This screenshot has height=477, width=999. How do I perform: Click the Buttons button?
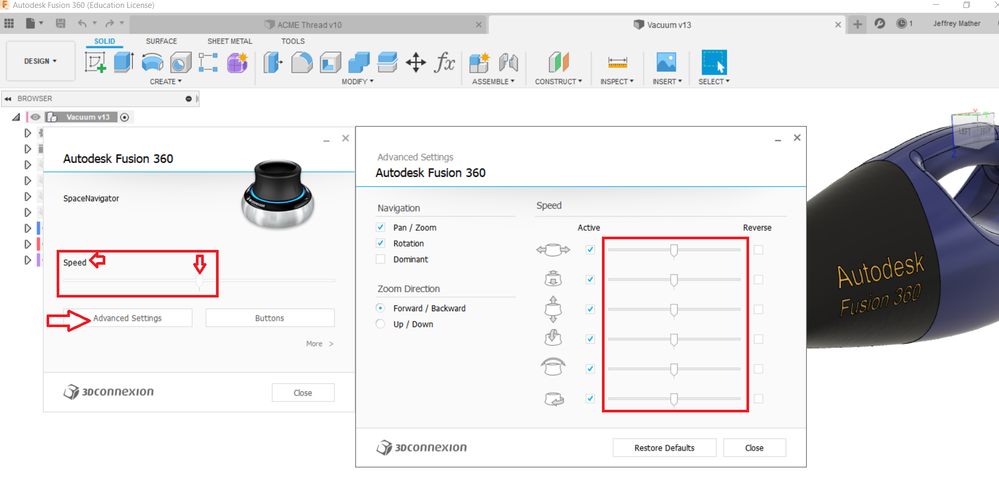pyautogui.click(x=270, y=318)
